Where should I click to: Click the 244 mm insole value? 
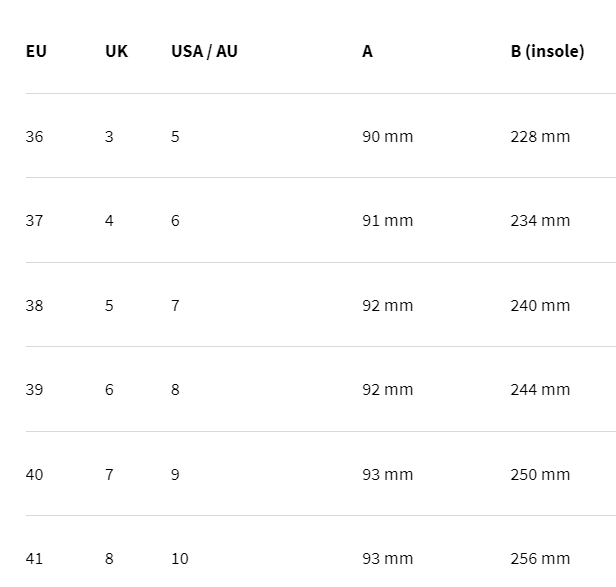540,390
